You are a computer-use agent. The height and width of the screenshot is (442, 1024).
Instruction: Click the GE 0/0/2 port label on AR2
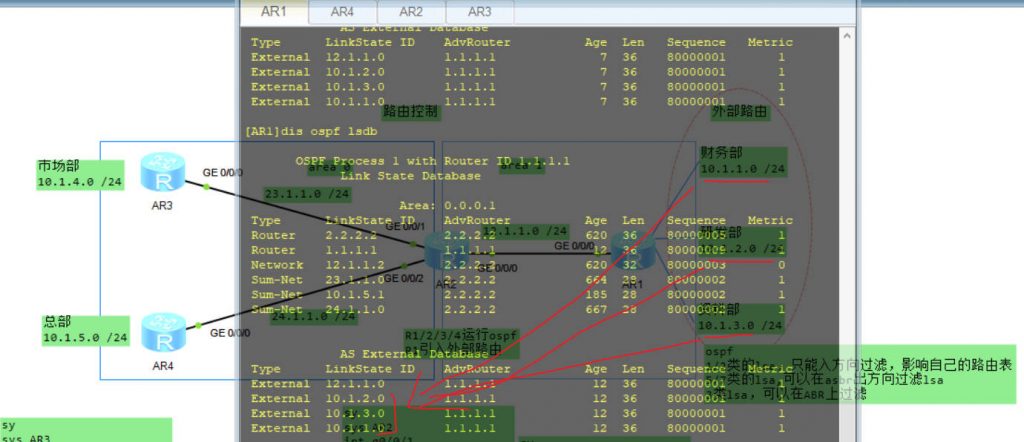404,279
